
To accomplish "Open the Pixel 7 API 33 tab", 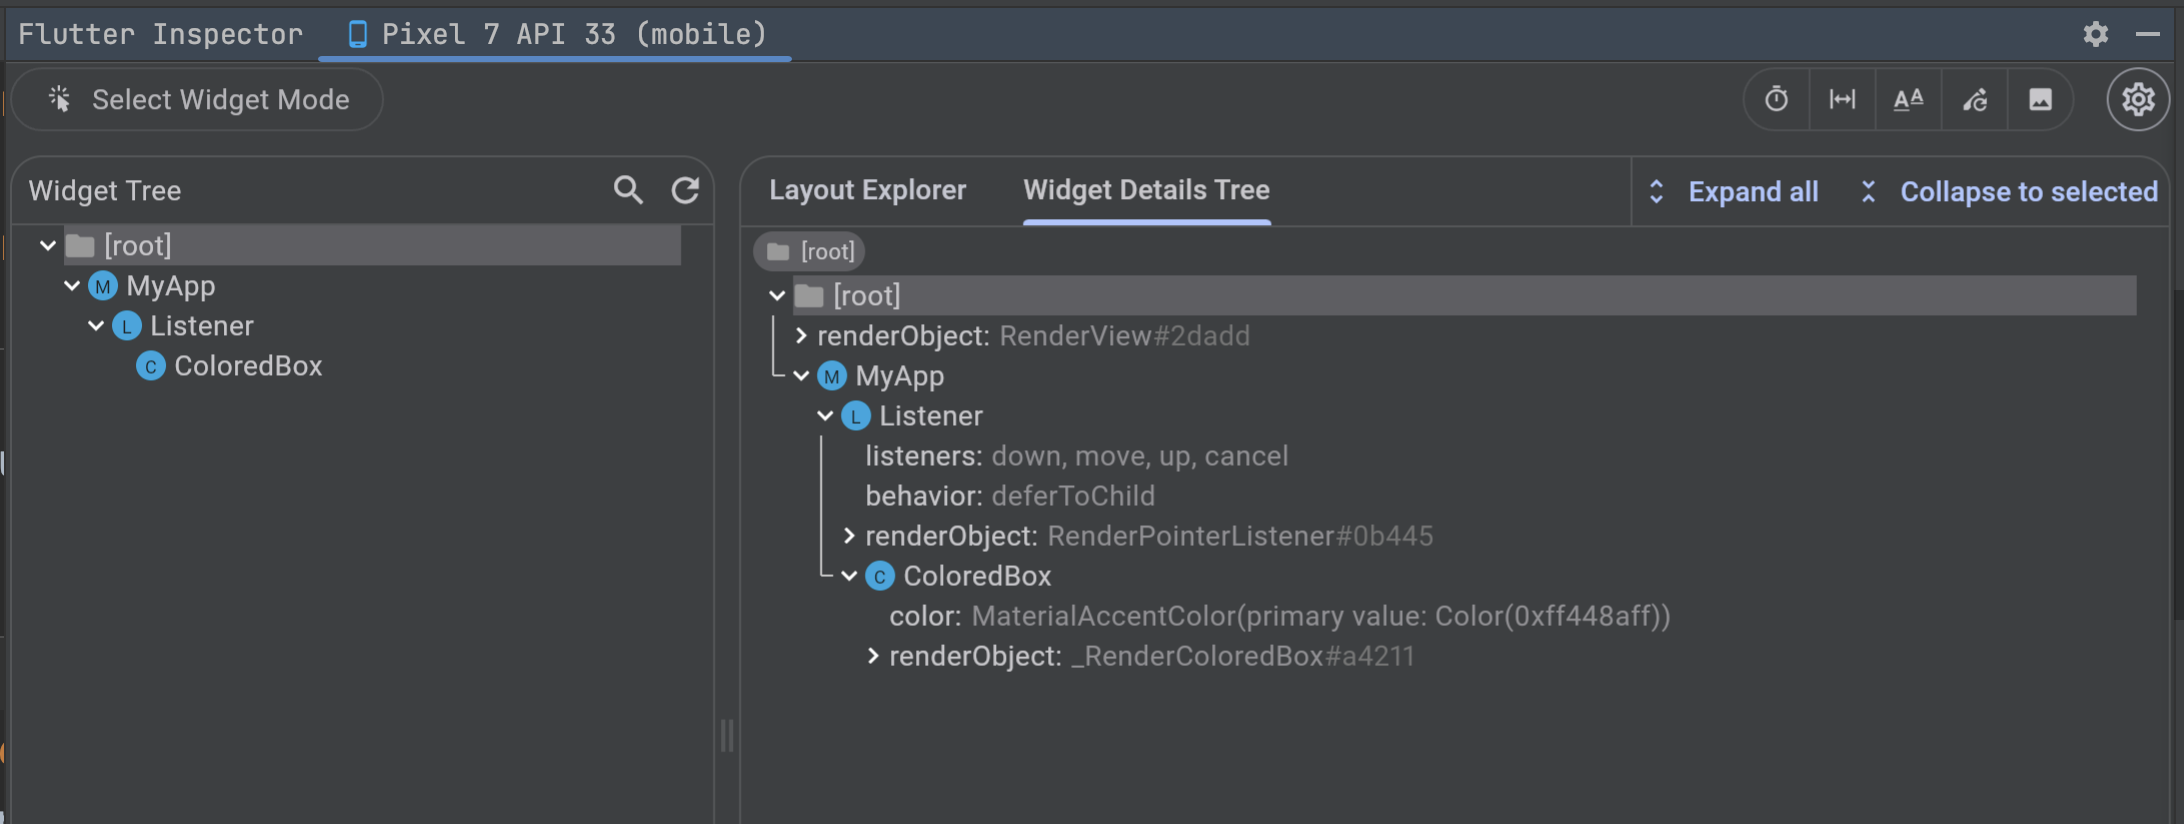I will pos(556,34).
